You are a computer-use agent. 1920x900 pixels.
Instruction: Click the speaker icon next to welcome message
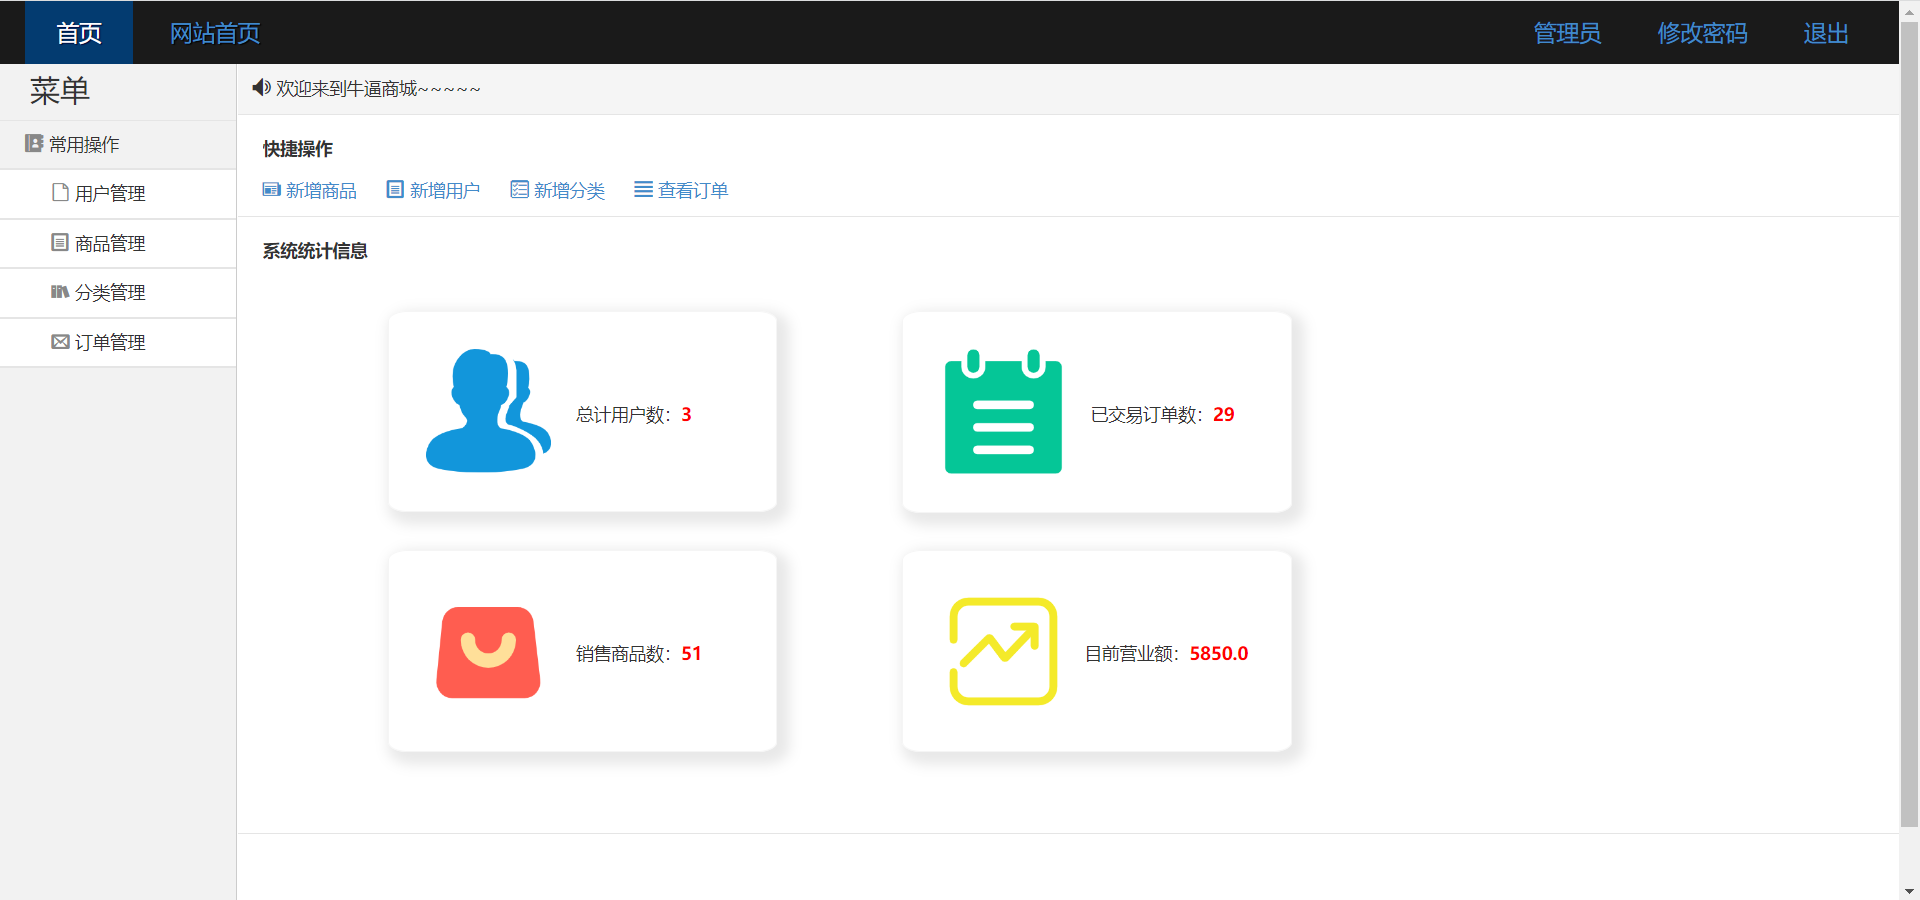click(261, 88)
